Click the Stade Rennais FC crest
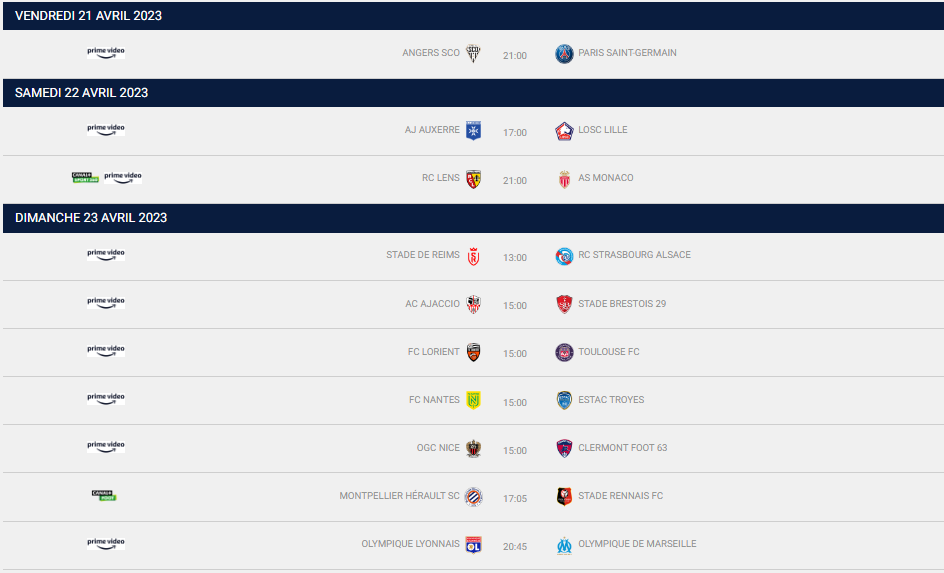944x573 pixels. click(565, 496)
